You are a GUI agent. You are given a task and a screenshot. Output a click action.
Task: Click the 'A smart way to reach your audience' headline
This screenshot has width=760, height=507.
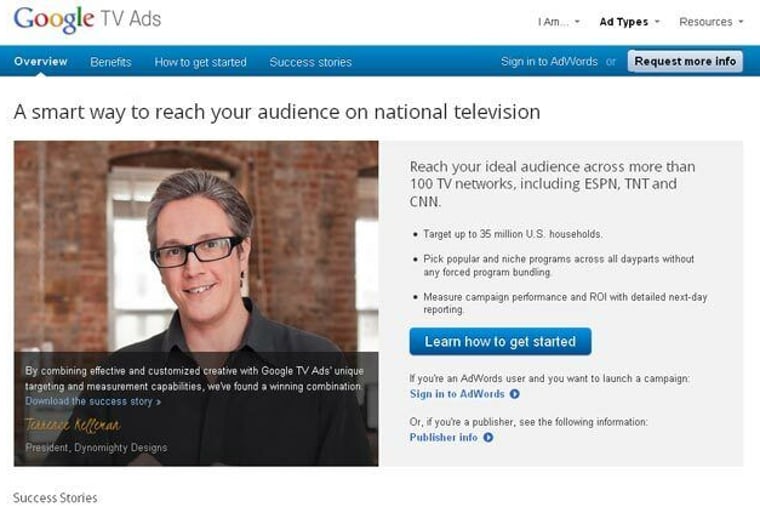click(x=277, y=111)
